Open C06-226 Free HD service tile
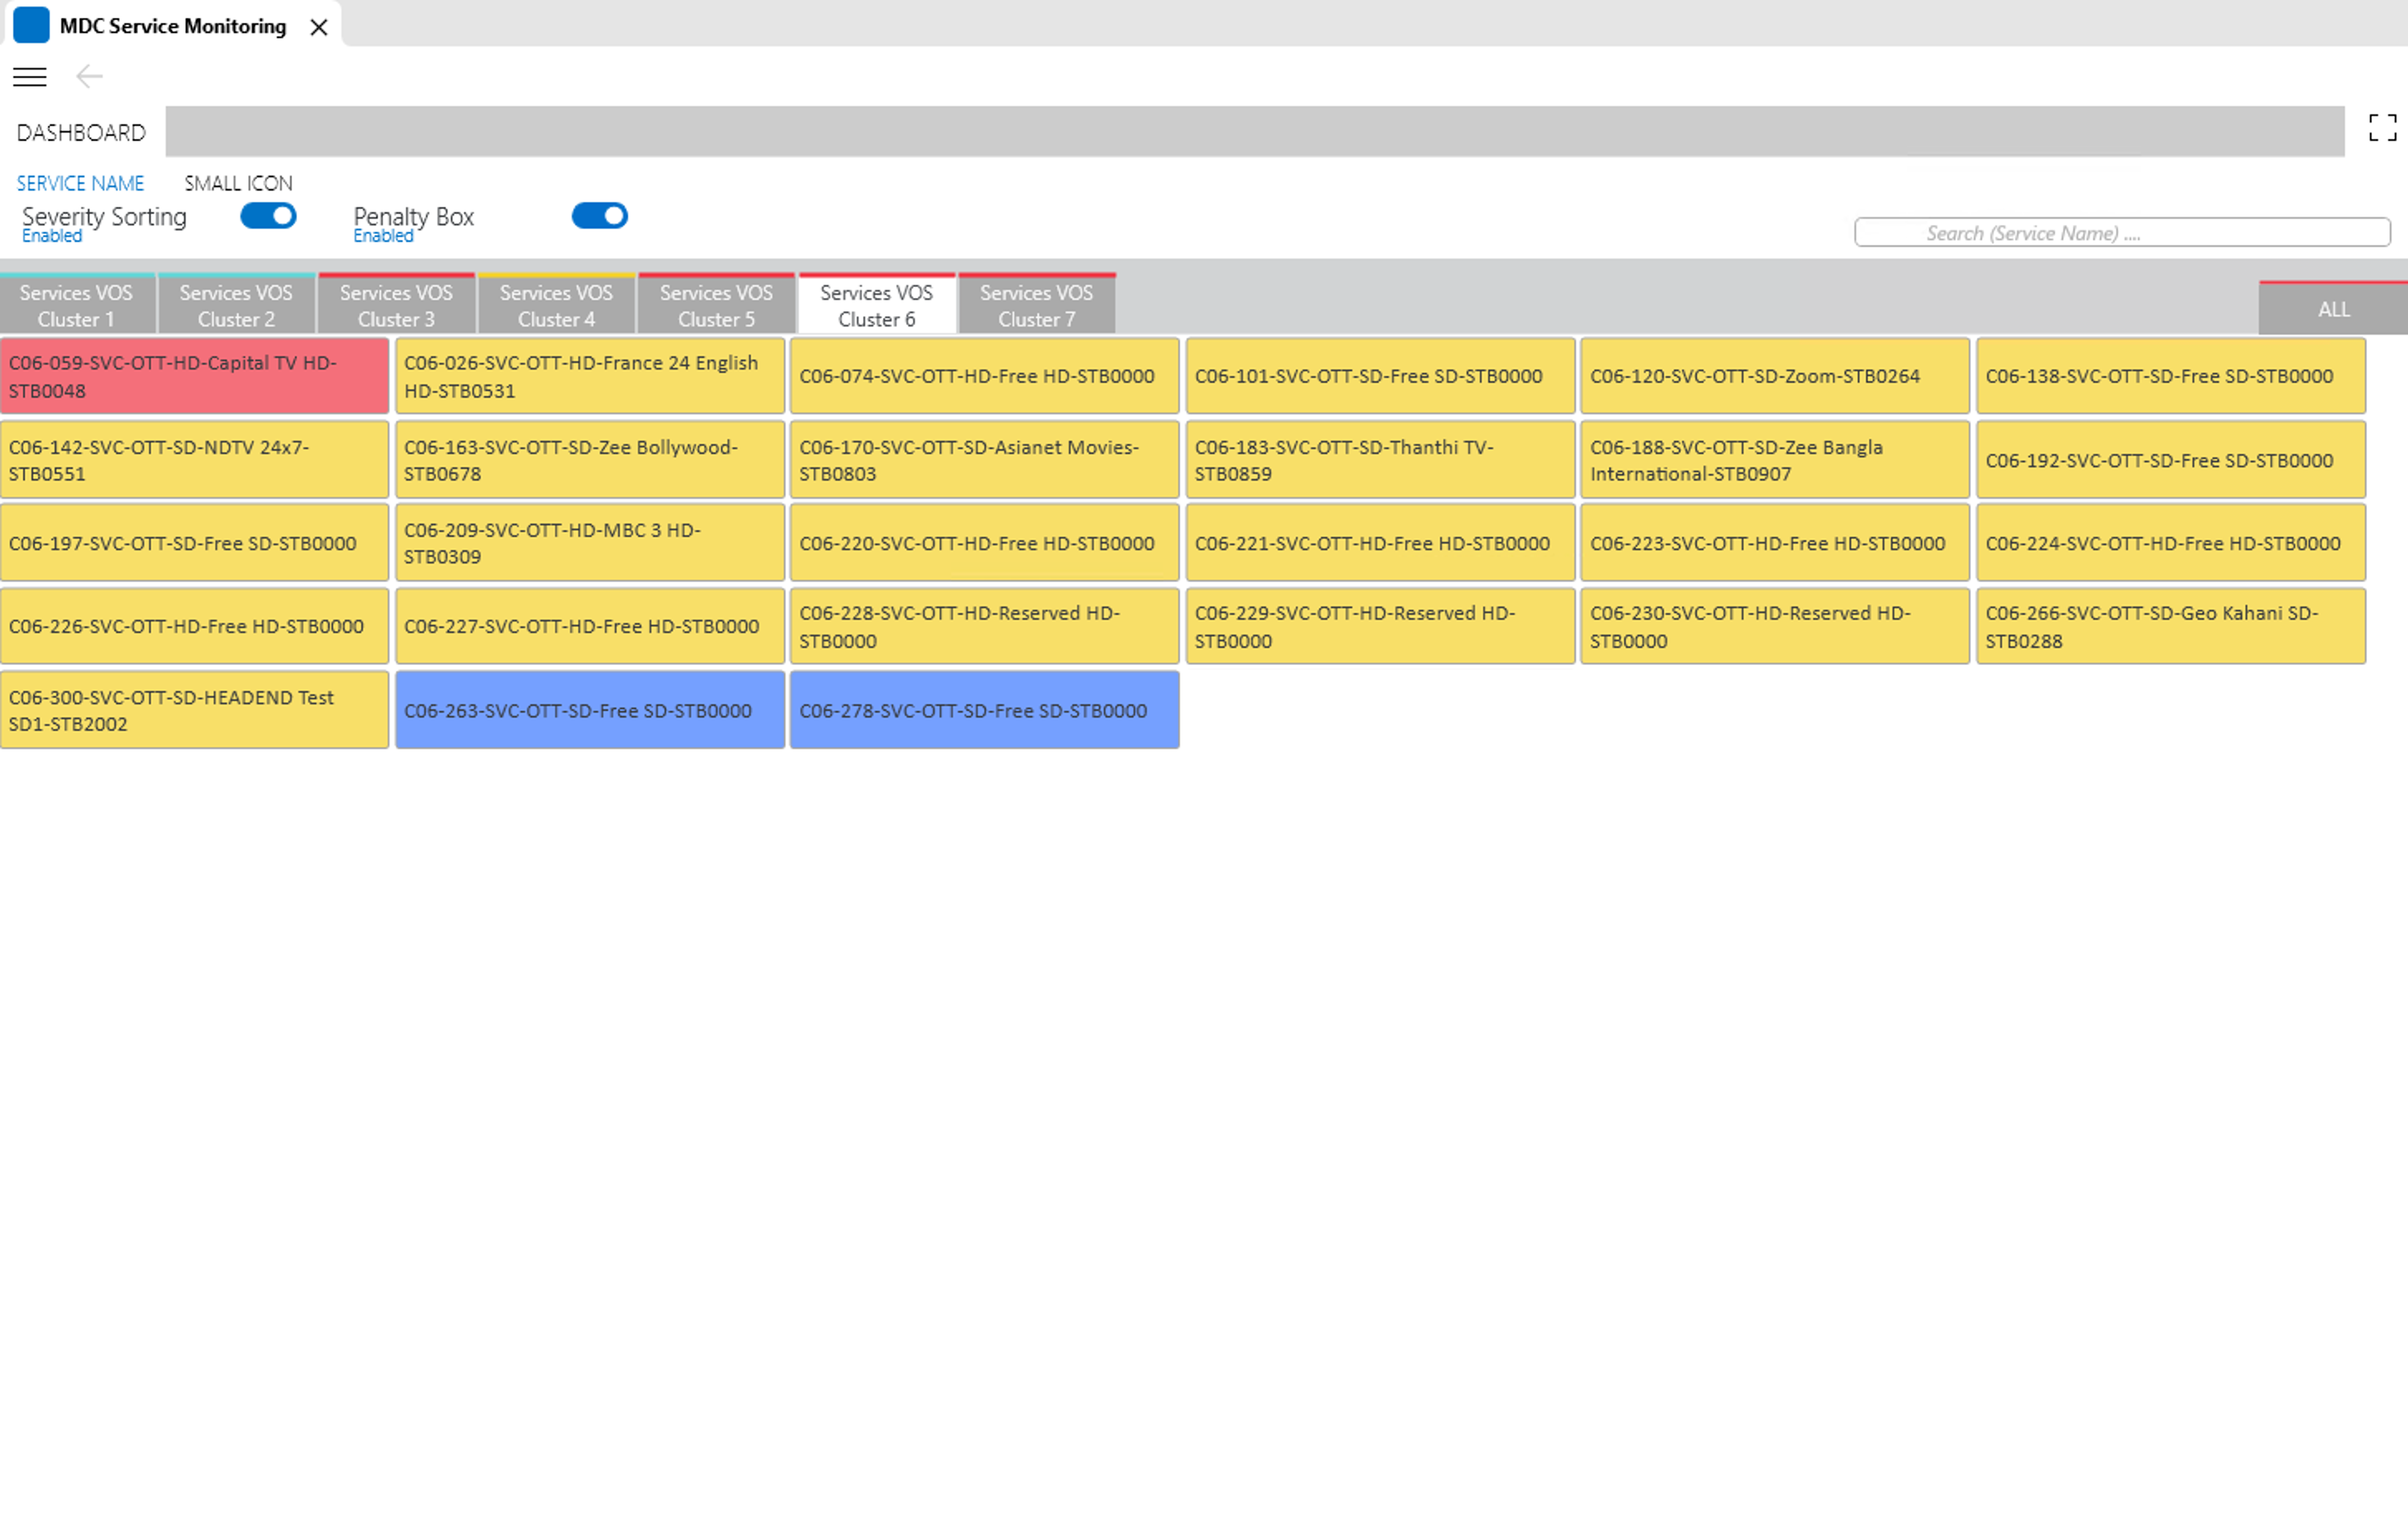Screen dimensions: 2408x1513 click(194, 626)
